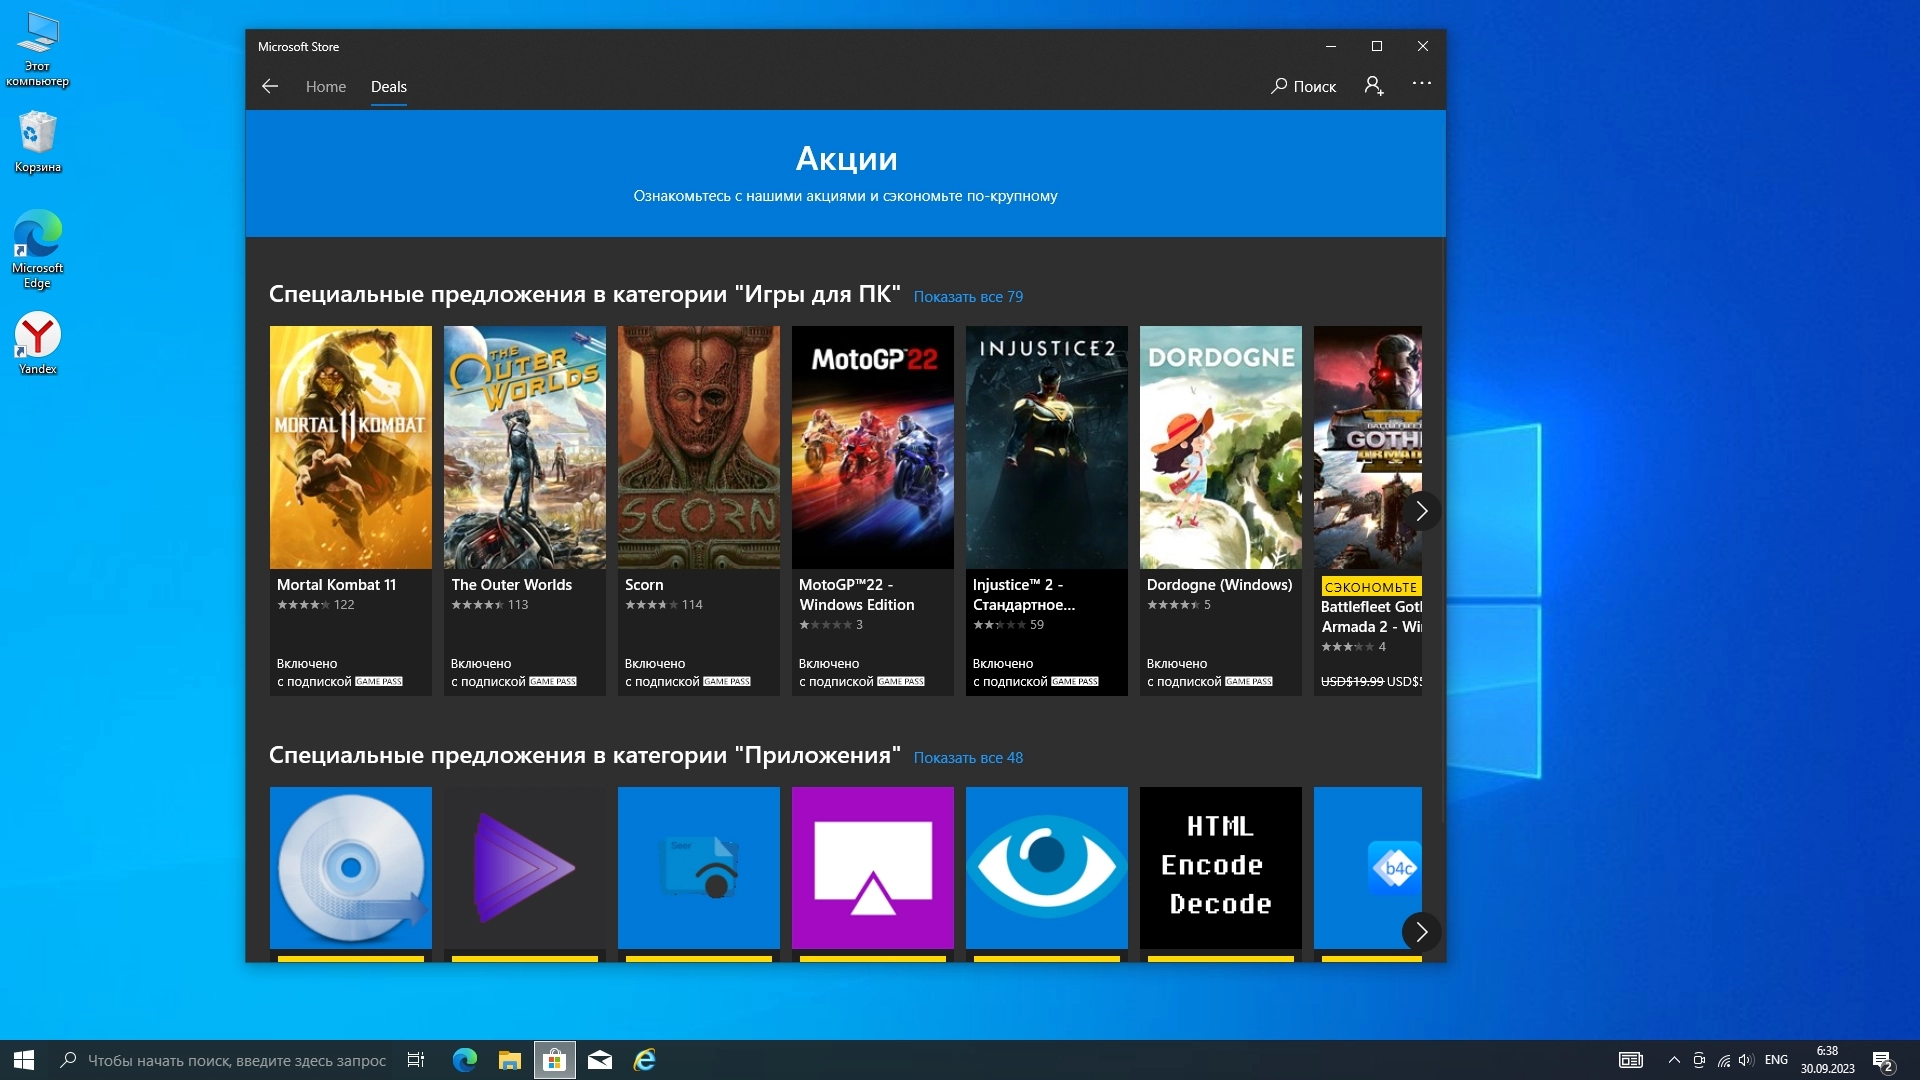Screen dimensions: 1920x1080
Task: Switch to the Home tab
Action: (326, 87)
